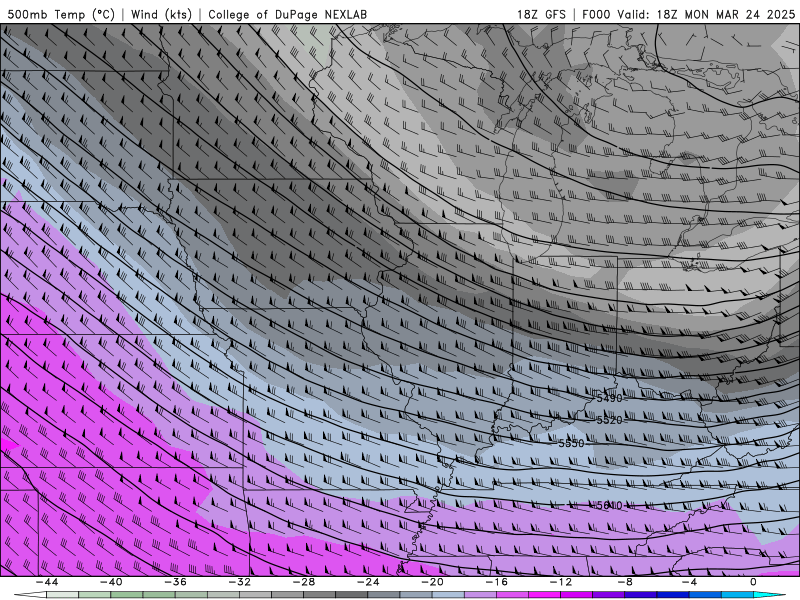800x600 pixels.
Task: Click the -36 colorbar tick label
Action: click(x=175, y=582)
